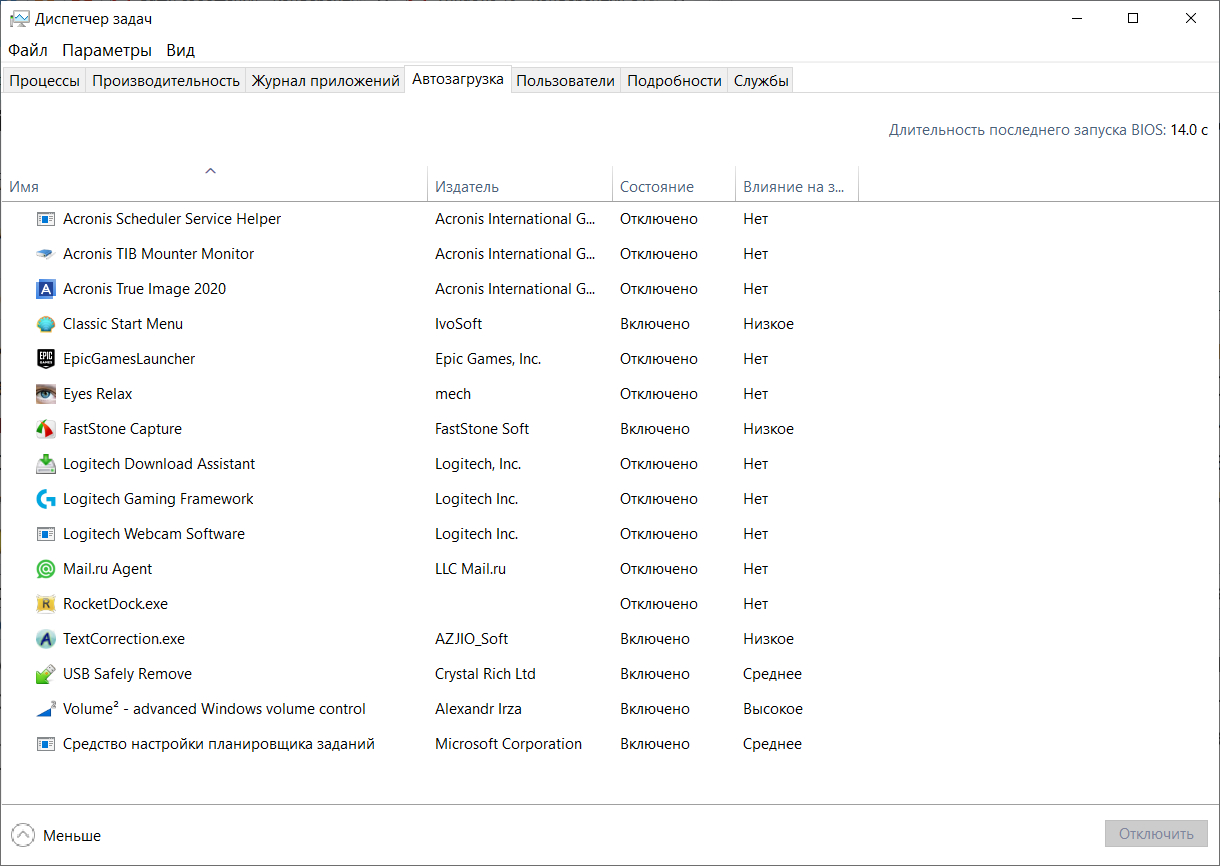Click the Task Manager title bar icon
Viewport: 1220px width, 866px height.
click(19, 19)
